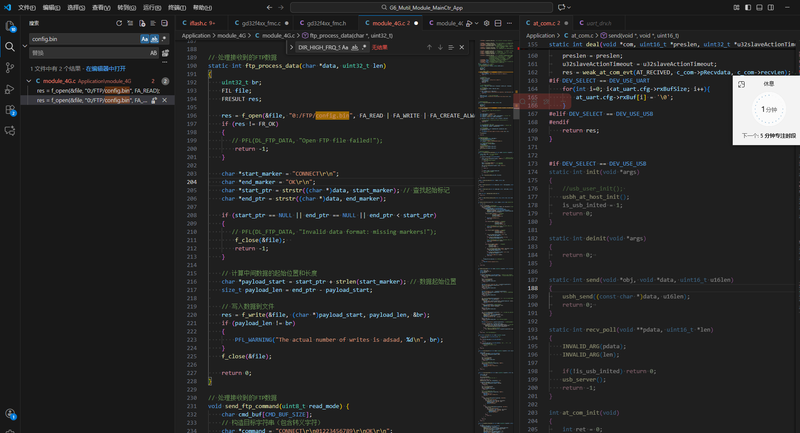800x433 pixels.
Task: Collapse the replace field toggle chevron
Action: [x=24, y=45]
